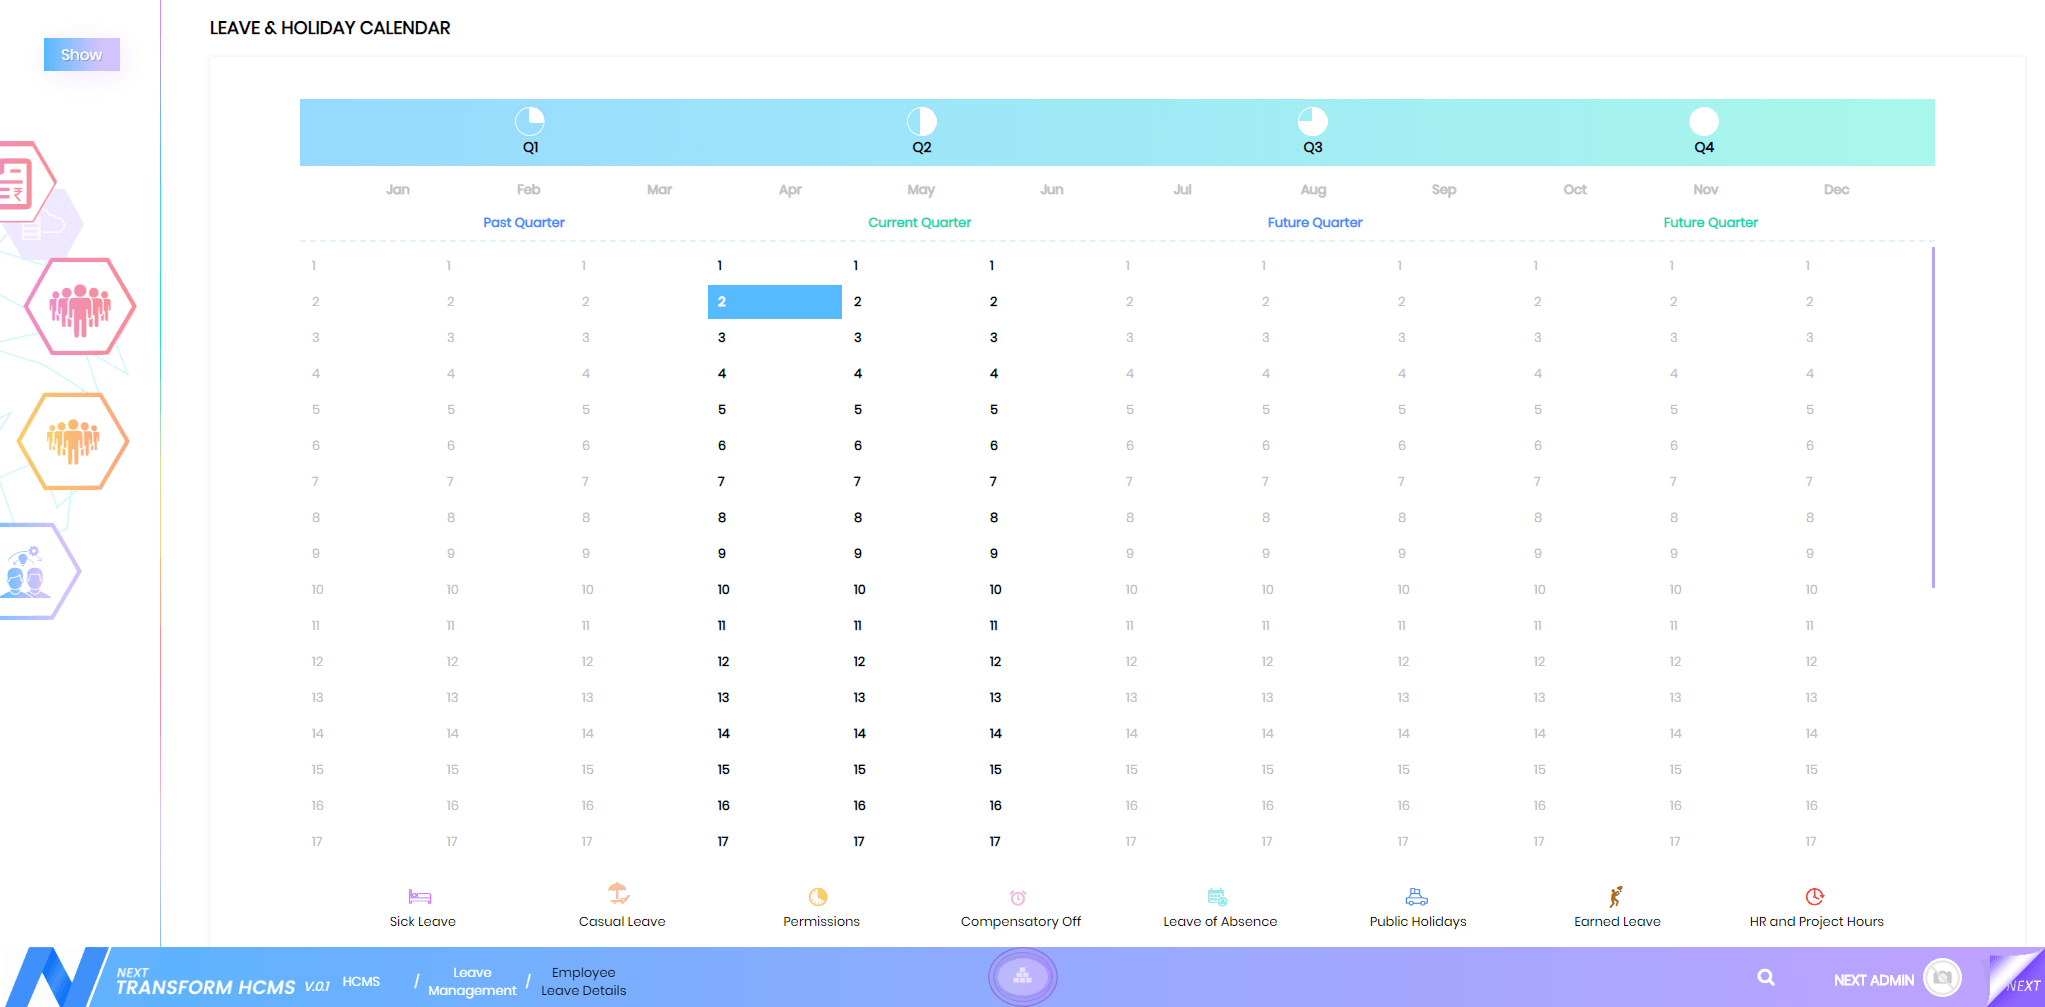The height and width of the screenshot is (1007, 2045).
Task: Select the Q1 quarter tab
Action: (x=530, y=131)
